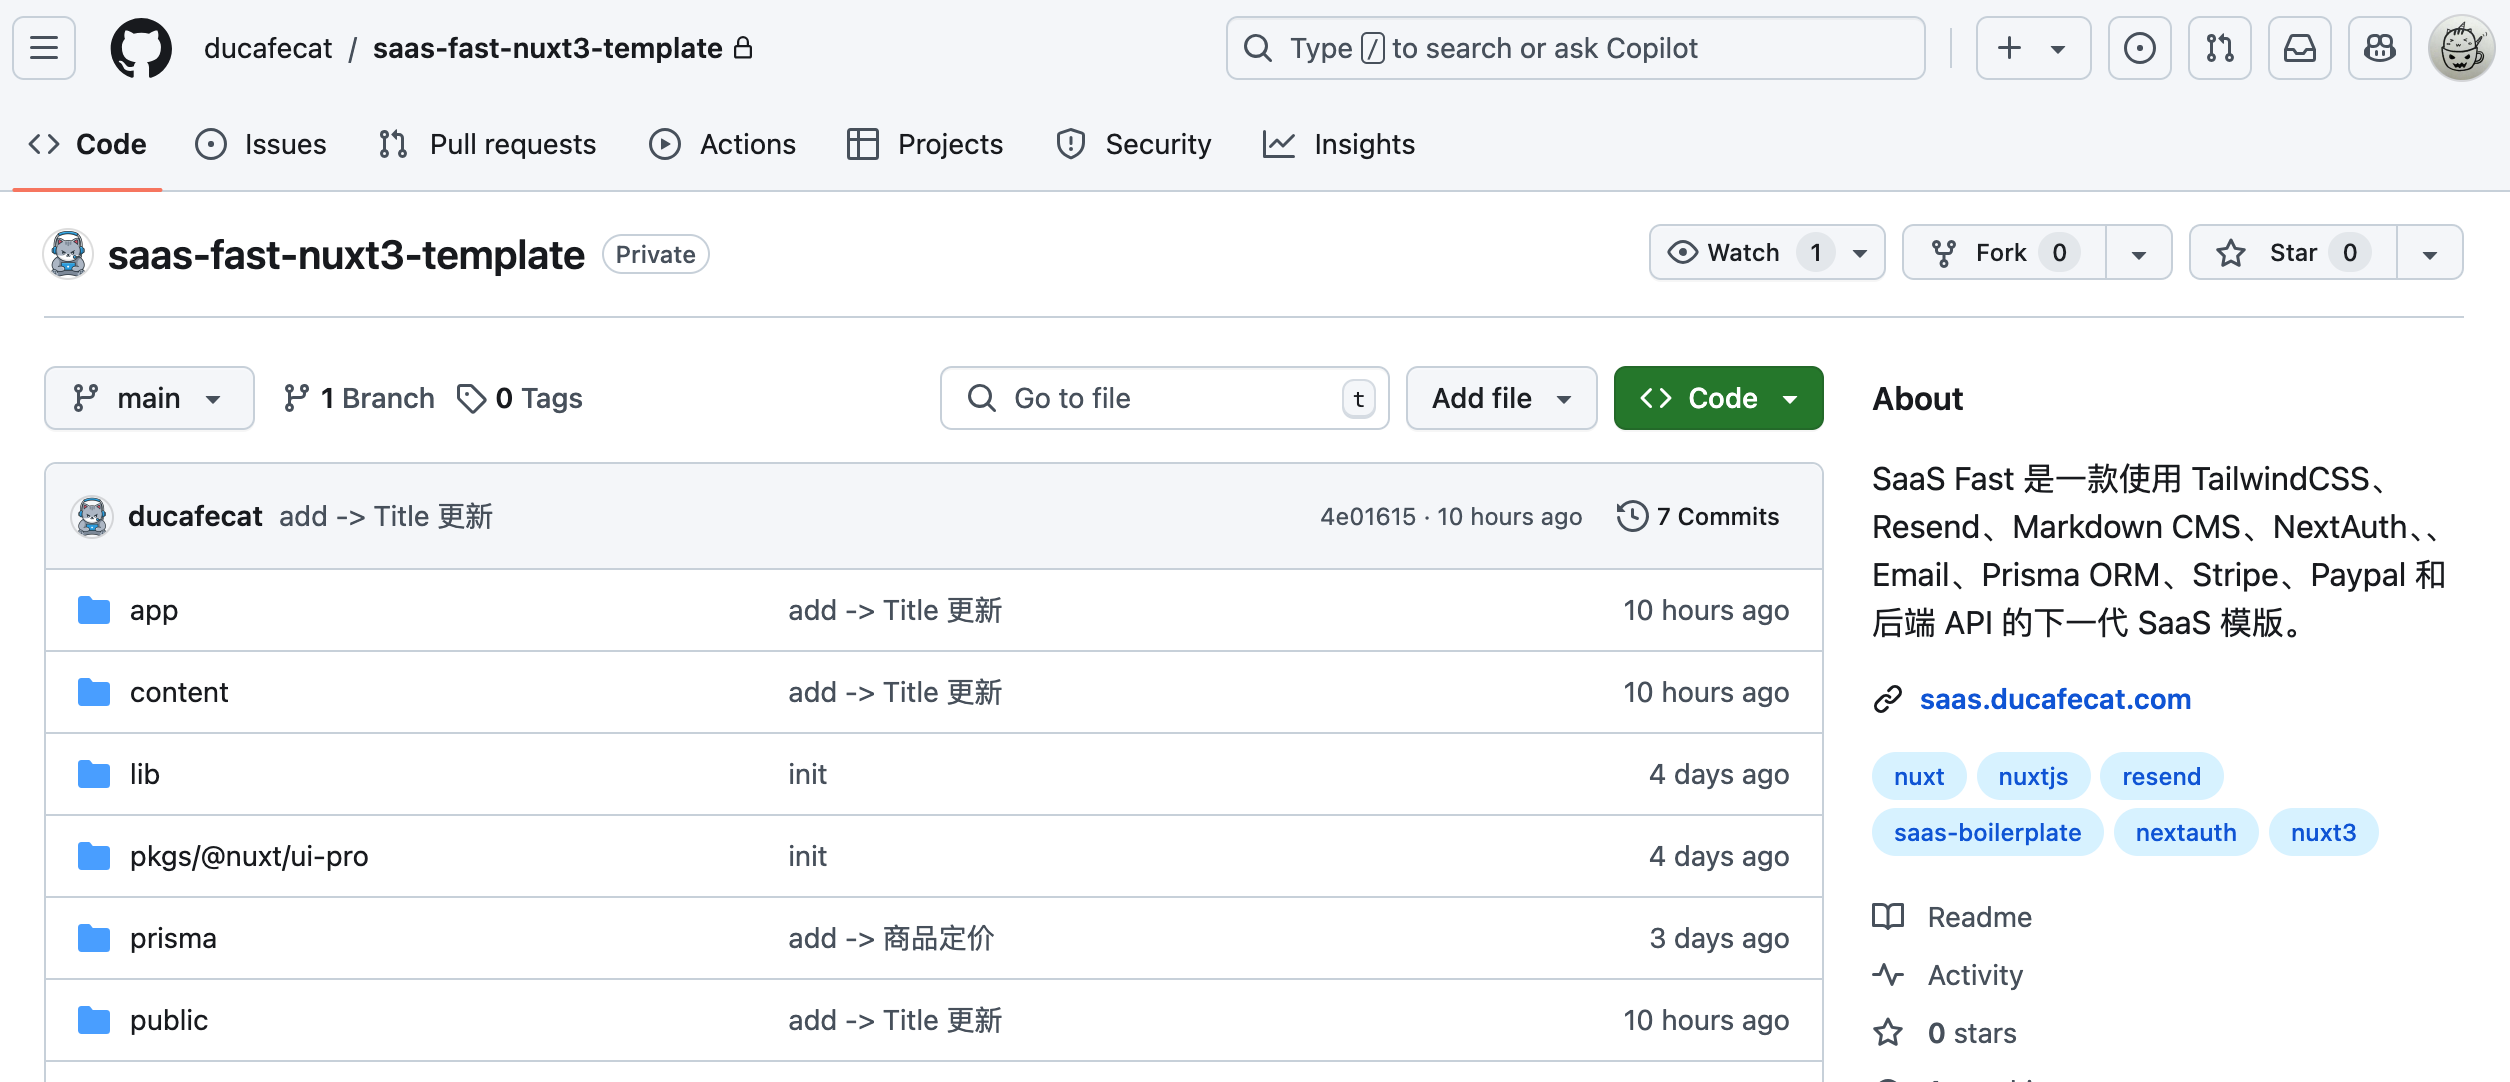This screenshot has width=2510, height=1082.
Task: Open the saas-fast-nuxt3-template repository title
Action: coord(346,254)
